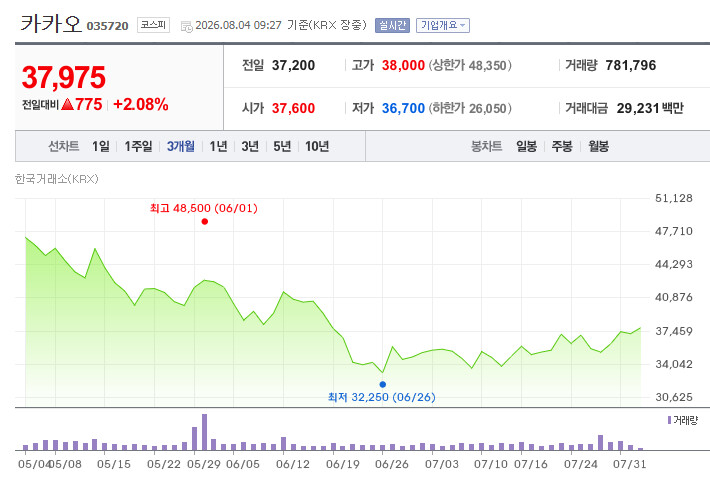Click the 코스피 market badge
Screen dimensions: 710x478
[153, 25]
